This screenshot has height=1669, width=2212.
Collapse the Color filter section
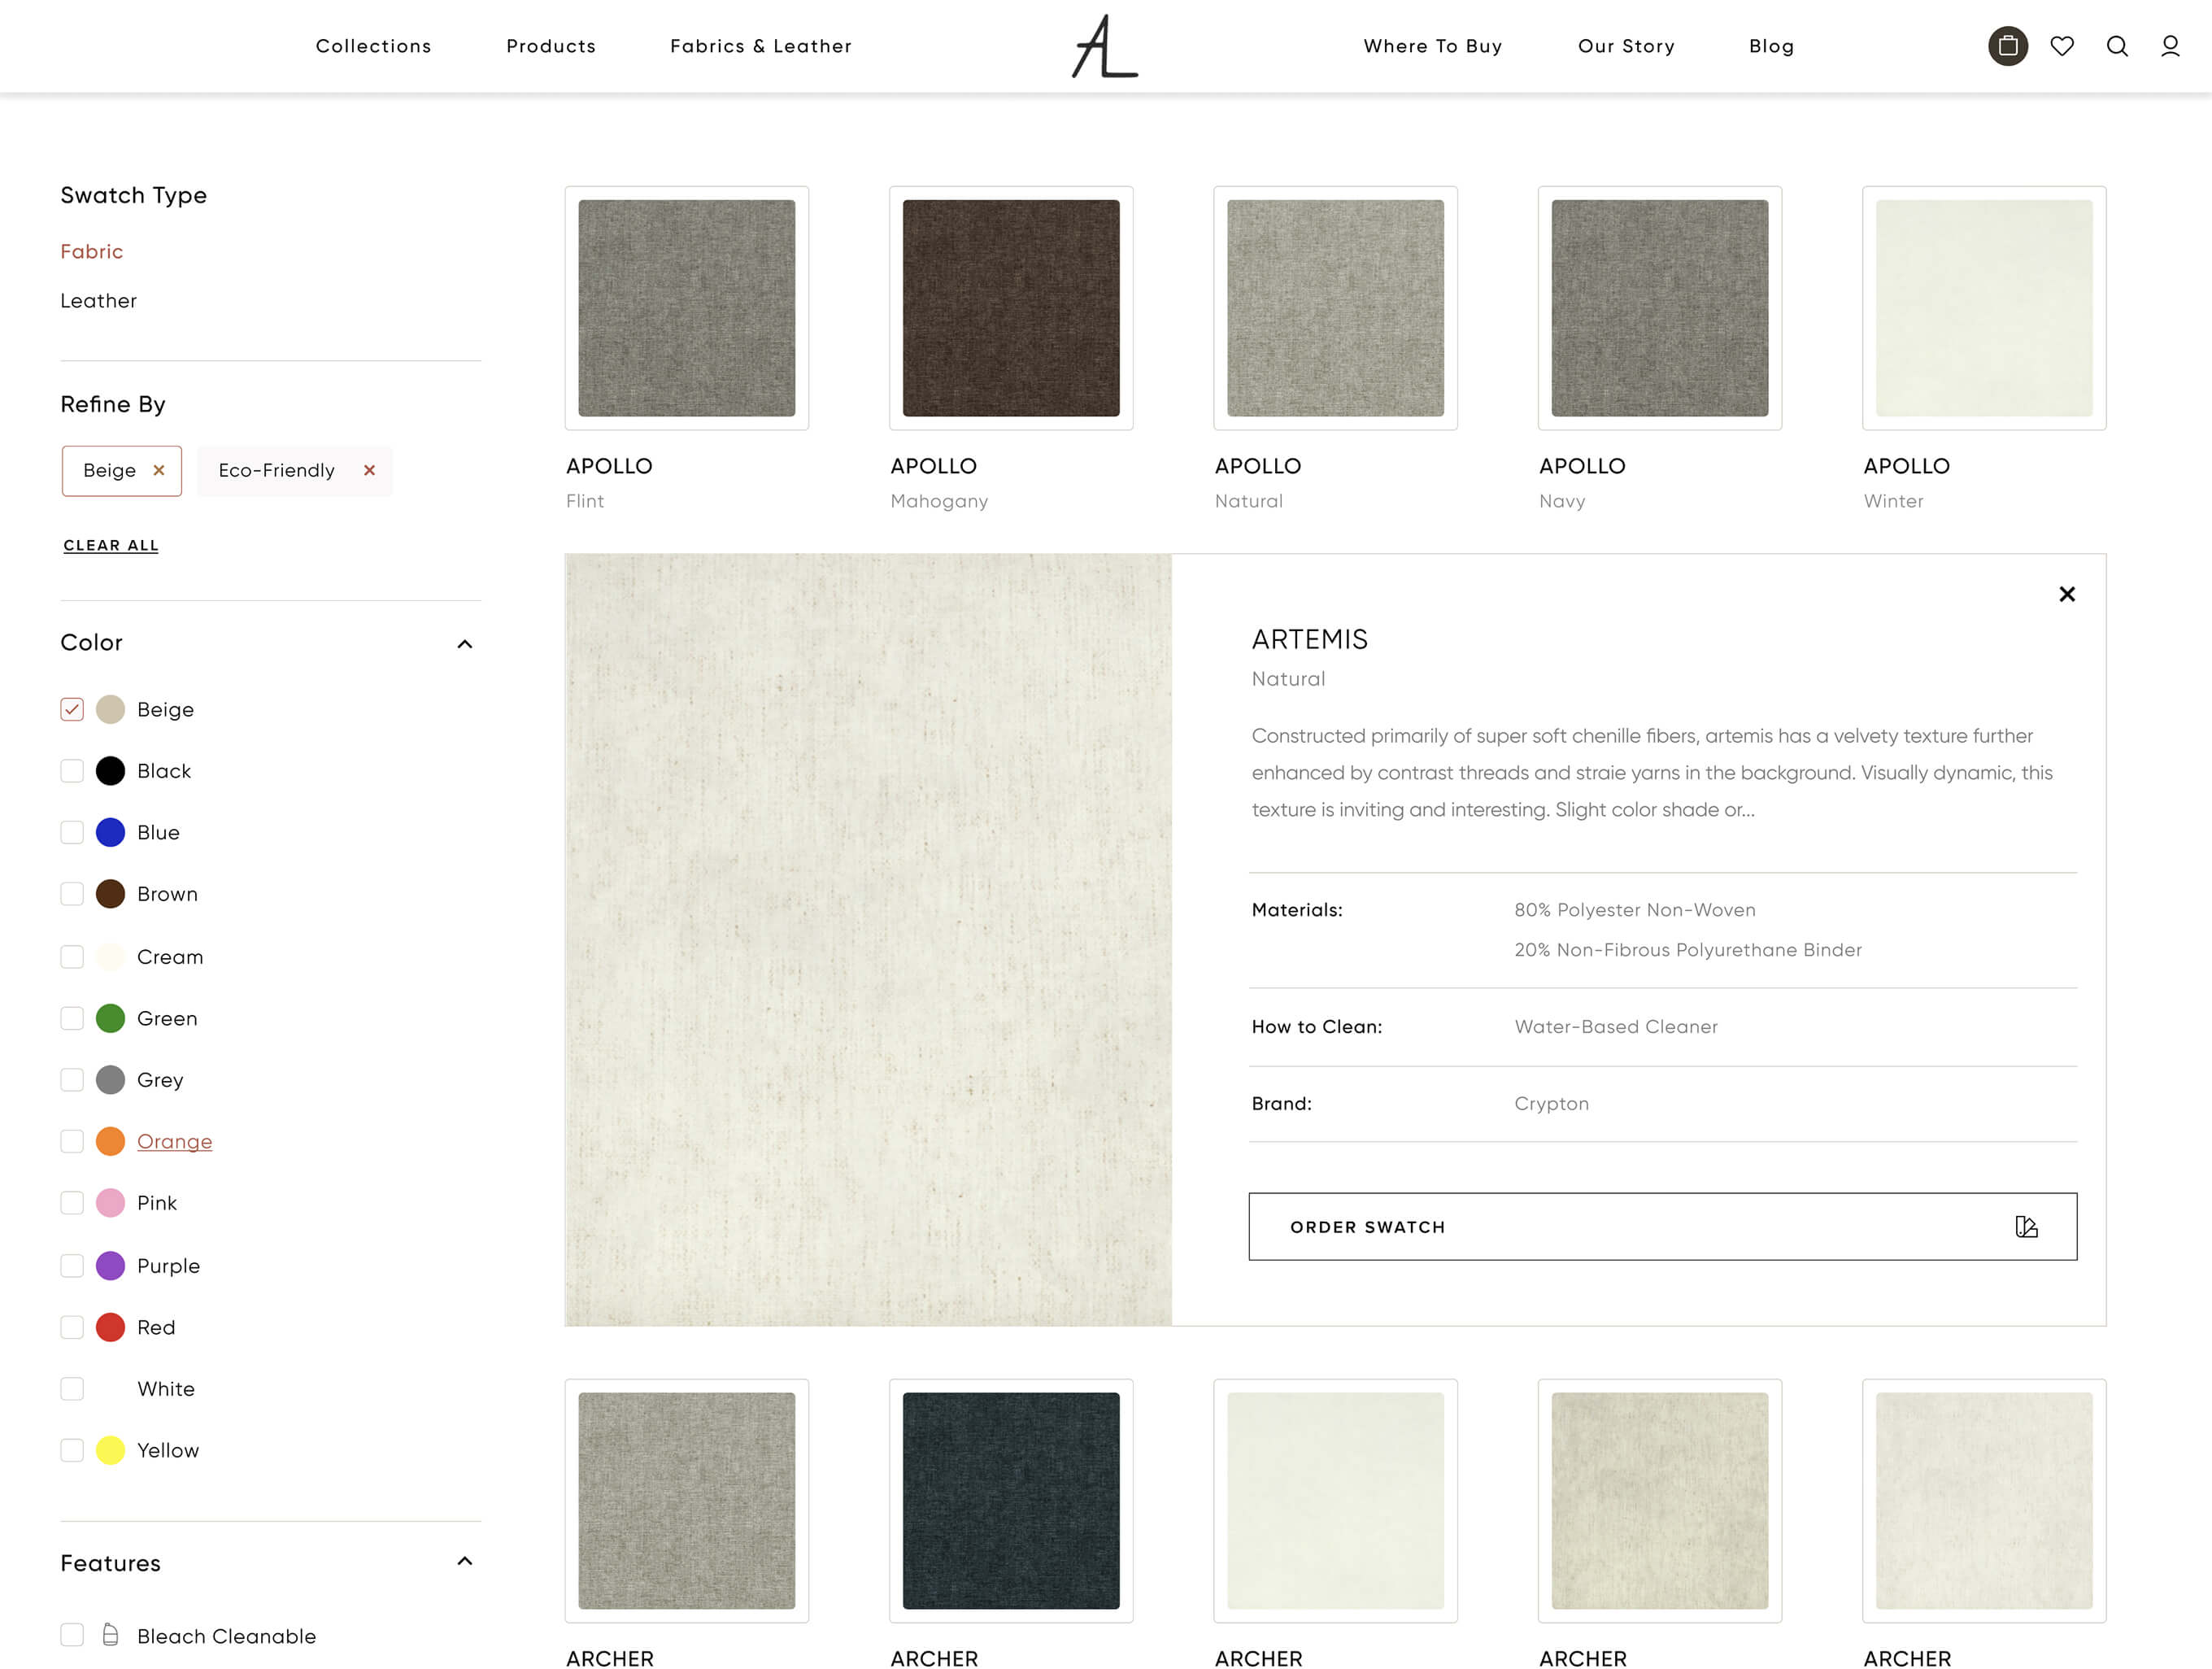coord(464,643)
